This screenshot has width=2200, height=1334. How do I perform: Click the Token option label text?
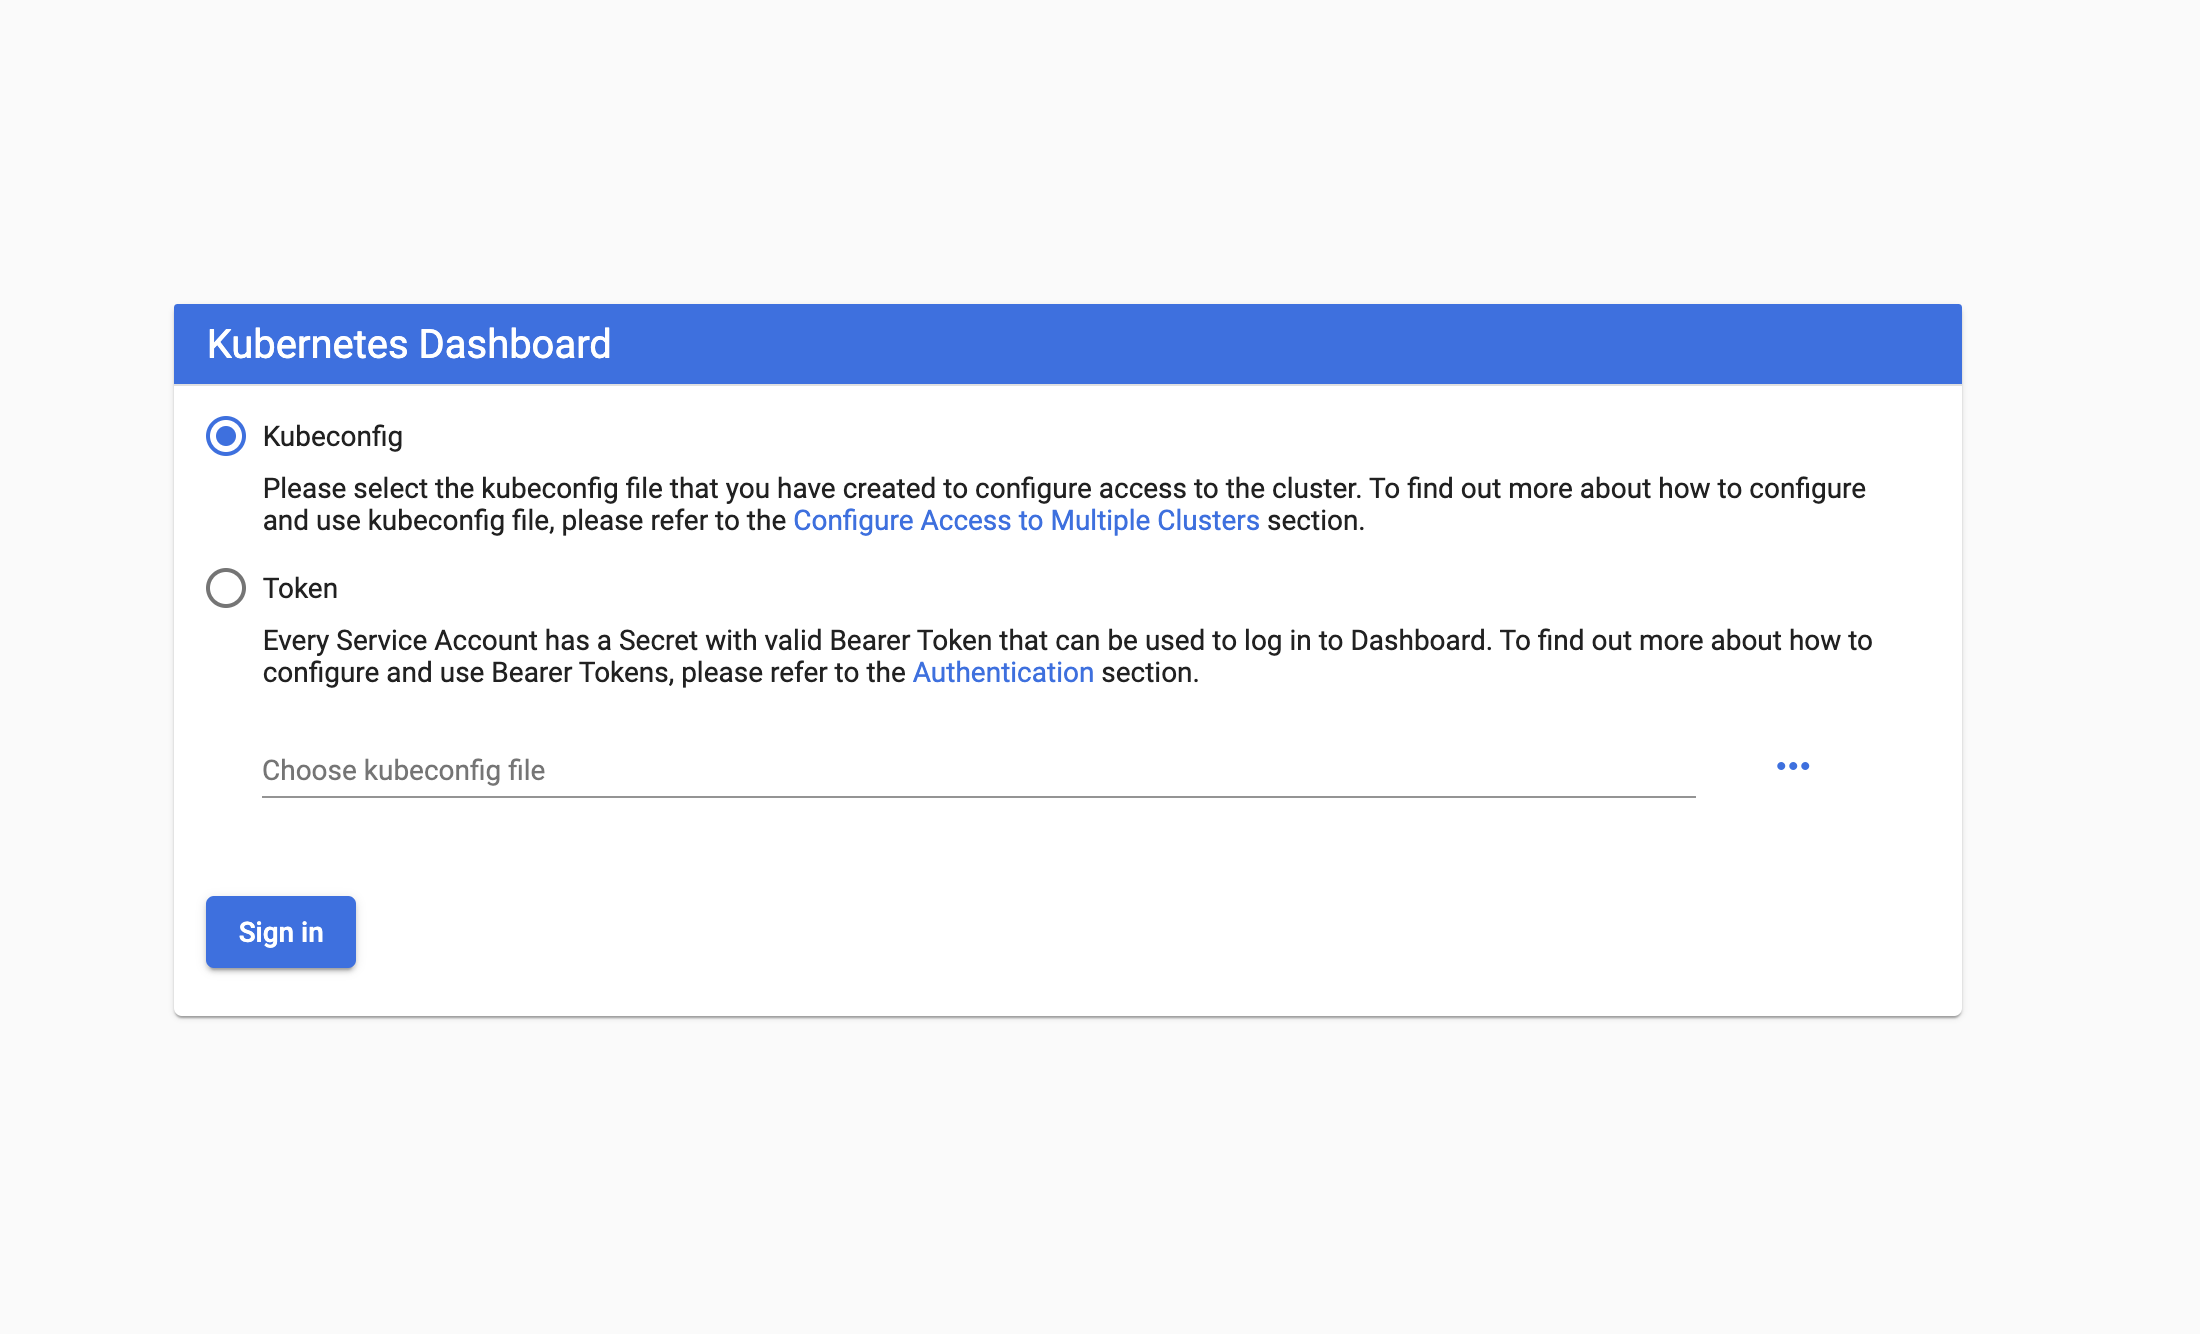pos(300,588)
